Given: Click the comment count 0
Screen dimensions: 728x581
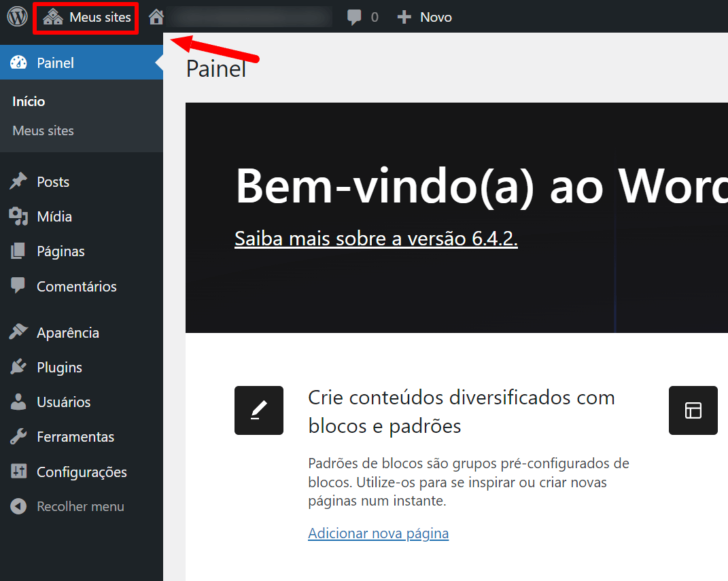Looking at the screenshot, I should click(375, 18).
